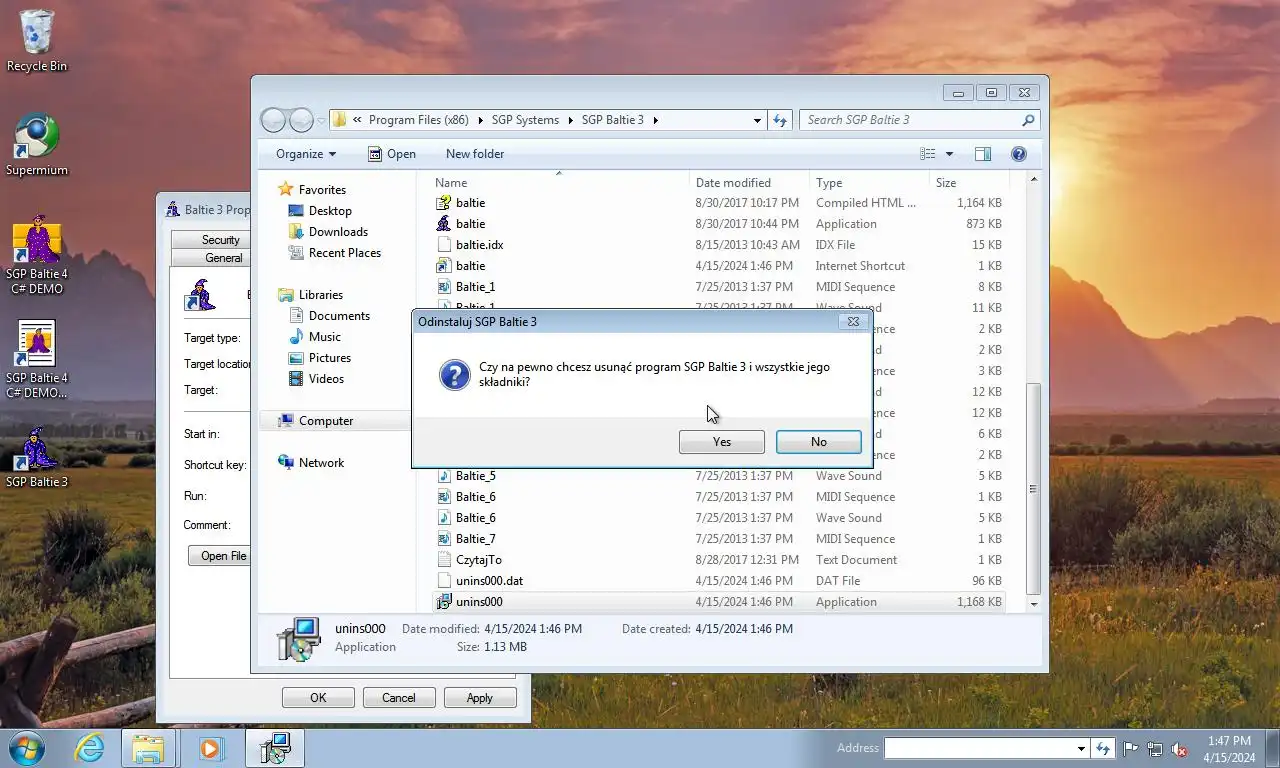Open Recycle Bin desktop icon
Screen dimensions: 1280x768
point(37,41)
